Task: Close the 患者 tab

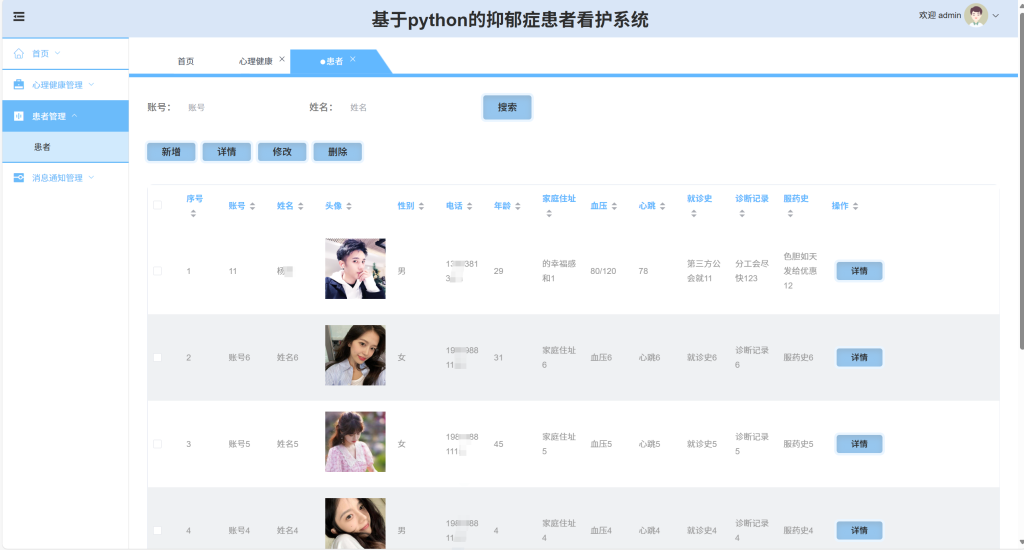Action: click(x=353, y=59)
